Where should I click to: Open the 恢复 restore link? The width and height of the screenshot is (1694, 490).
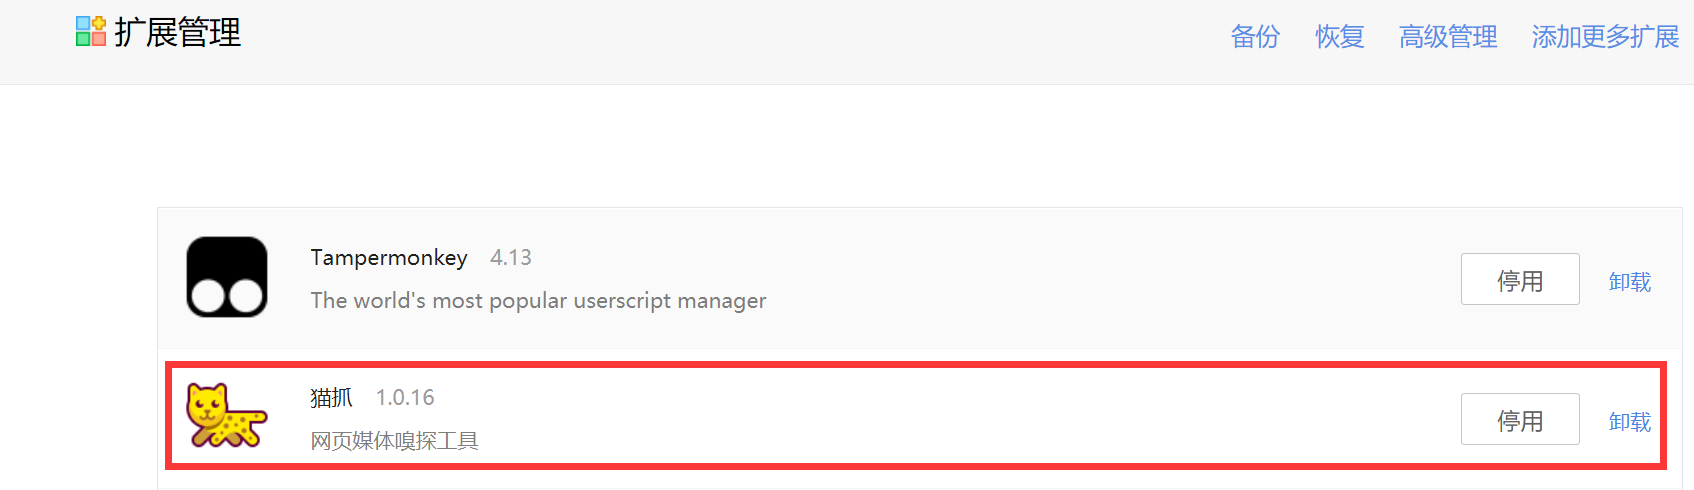(x=1340, y=37)
